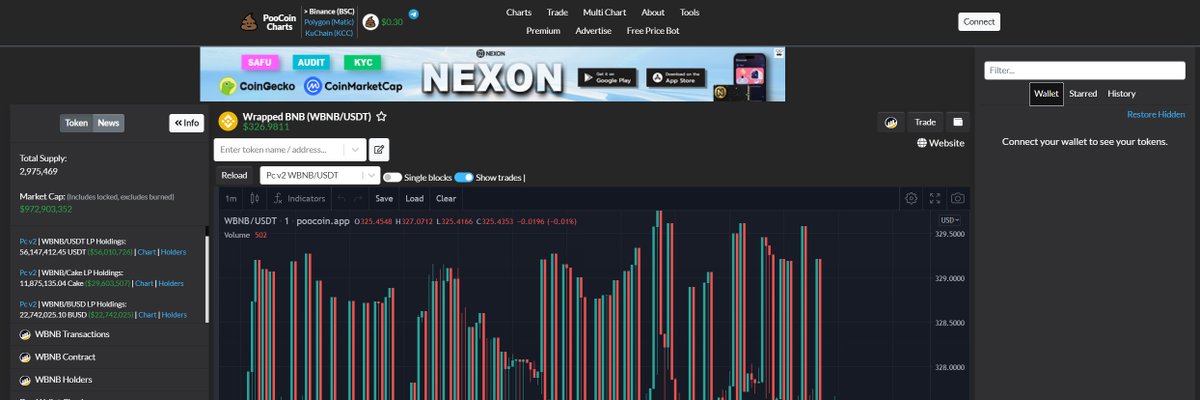
Task: Click the chart undo arrow
Action: point(341,198)
